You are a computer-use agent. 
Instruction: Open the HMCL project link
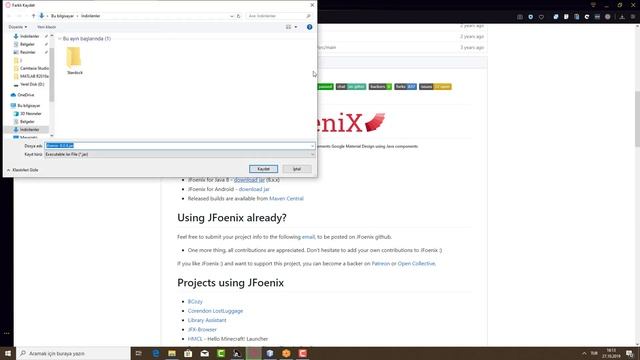(x=195, y=339)
